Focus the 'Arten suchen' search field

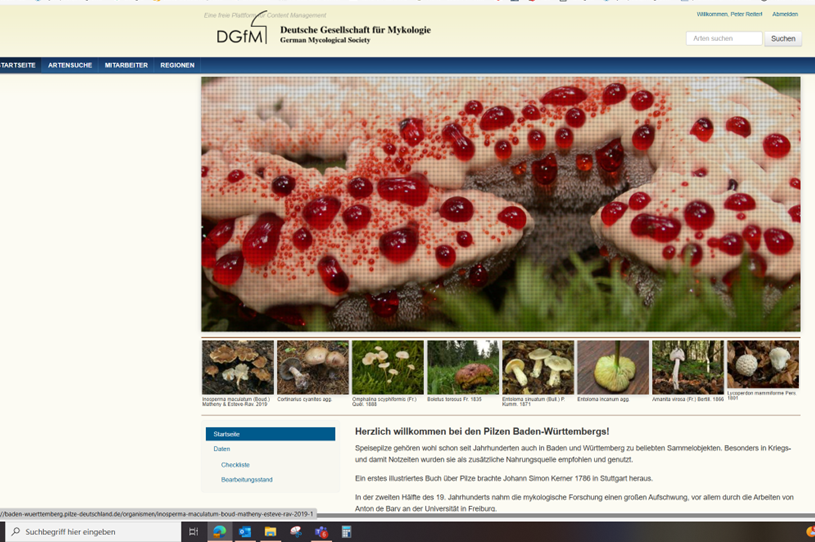(723, 38)
